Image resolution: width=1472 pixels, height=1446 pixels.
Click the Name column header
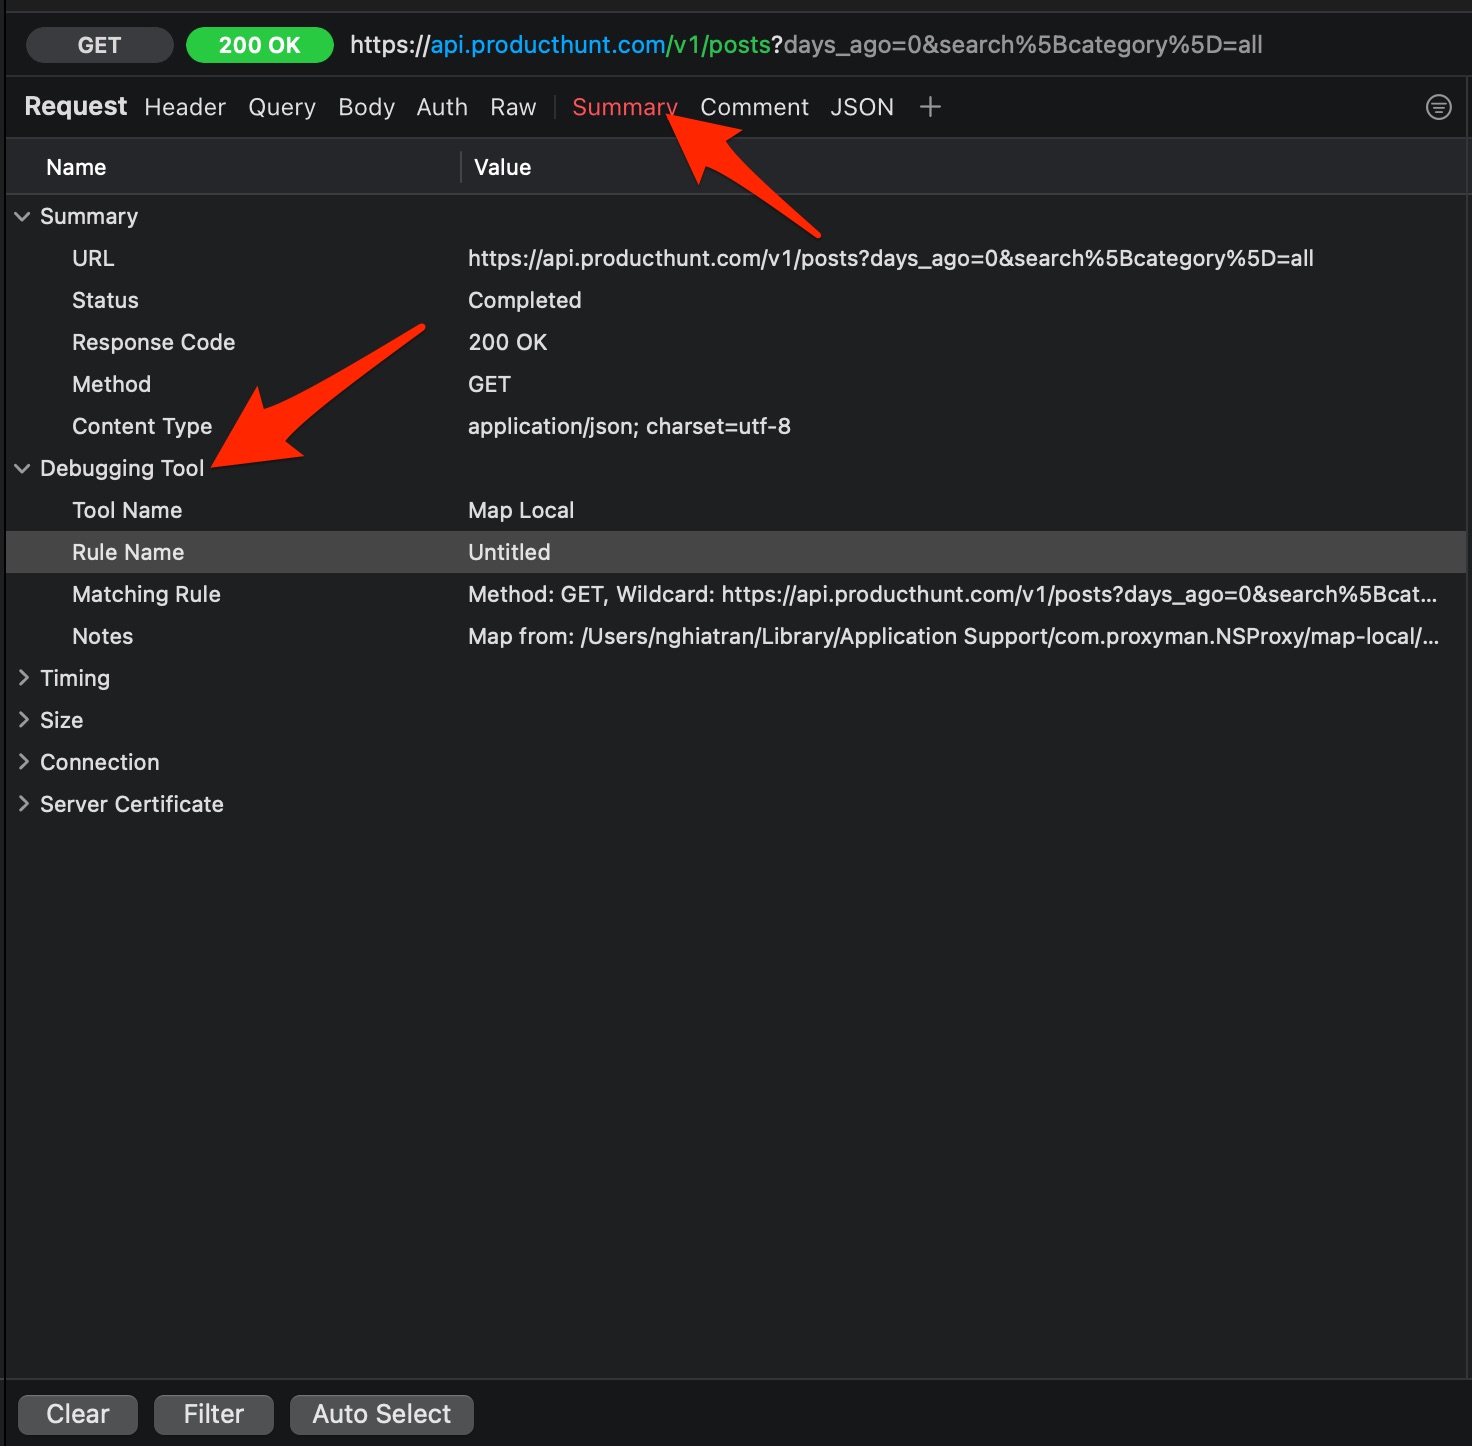pos(76,167)
